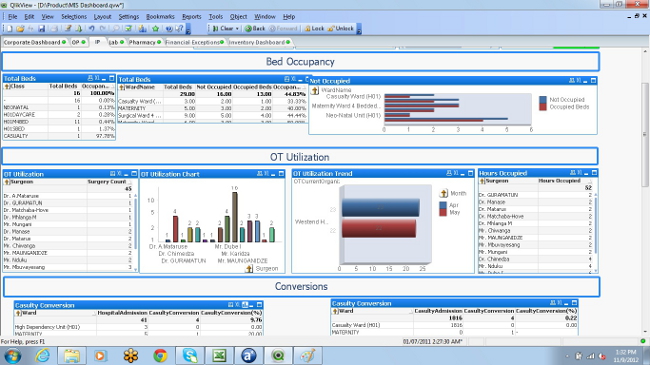Select Dr. GURAMATUN in OT Utilization table
This screenshot has width=650, height=365.
[70, 203]
